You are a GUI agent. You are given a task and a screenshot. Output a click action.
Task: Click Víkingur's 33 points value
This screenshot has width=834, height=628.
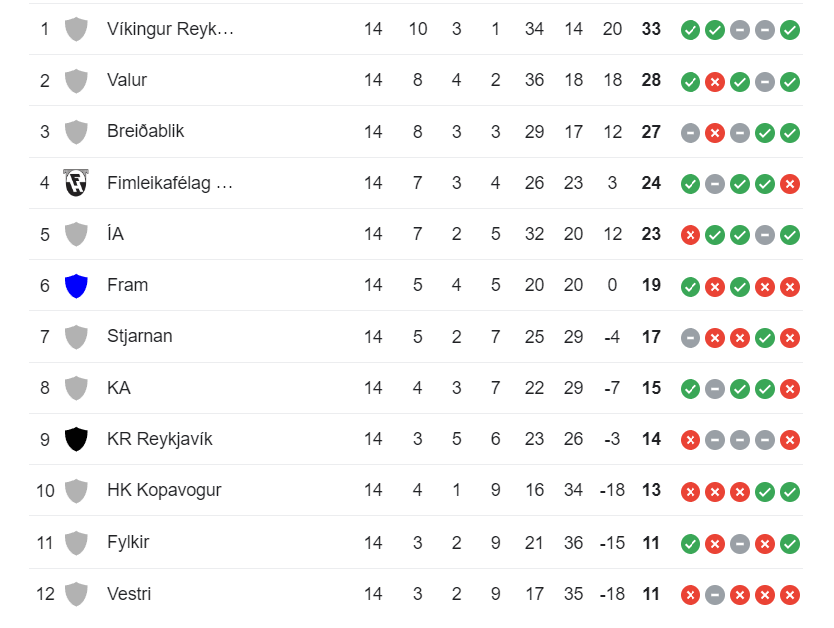coord(651,29)
